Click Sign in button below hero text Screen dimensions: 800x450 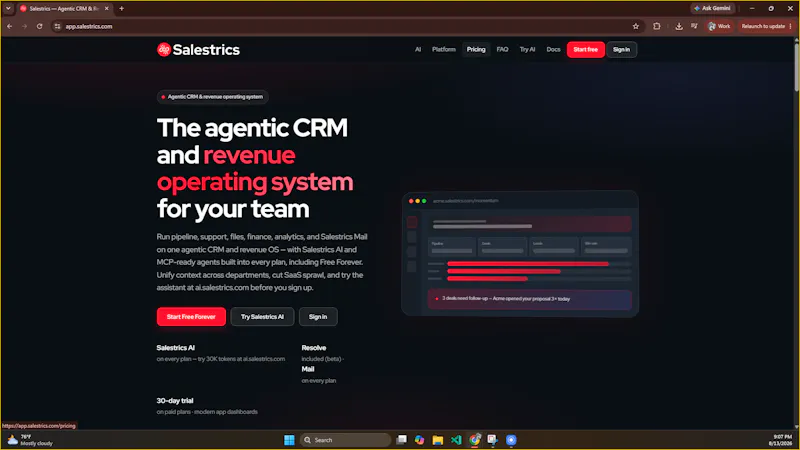coord(318,317)
